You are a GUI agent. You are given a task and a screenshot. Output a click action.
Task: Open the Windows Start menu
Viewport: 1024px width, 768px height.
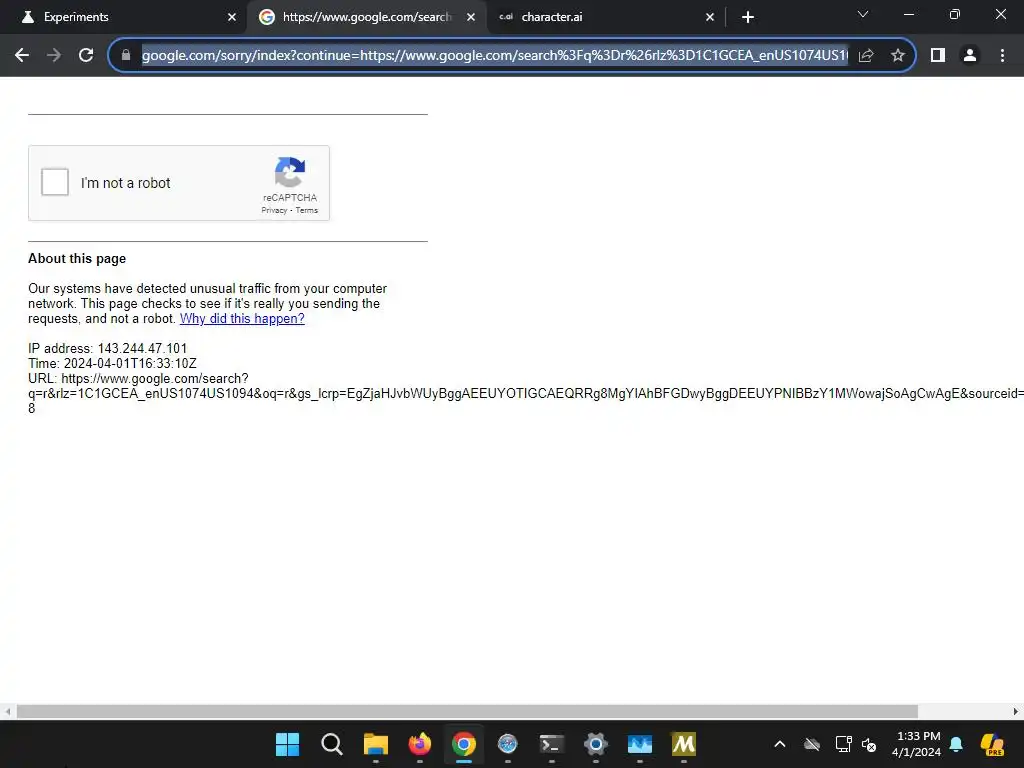(x=287, y=744)
